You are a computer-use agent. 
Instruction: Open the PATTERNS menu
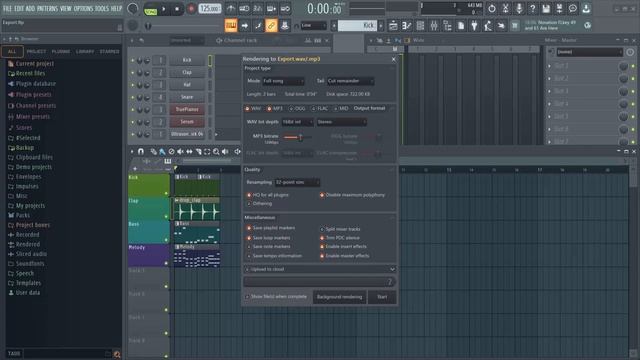[x=47, y=8]
